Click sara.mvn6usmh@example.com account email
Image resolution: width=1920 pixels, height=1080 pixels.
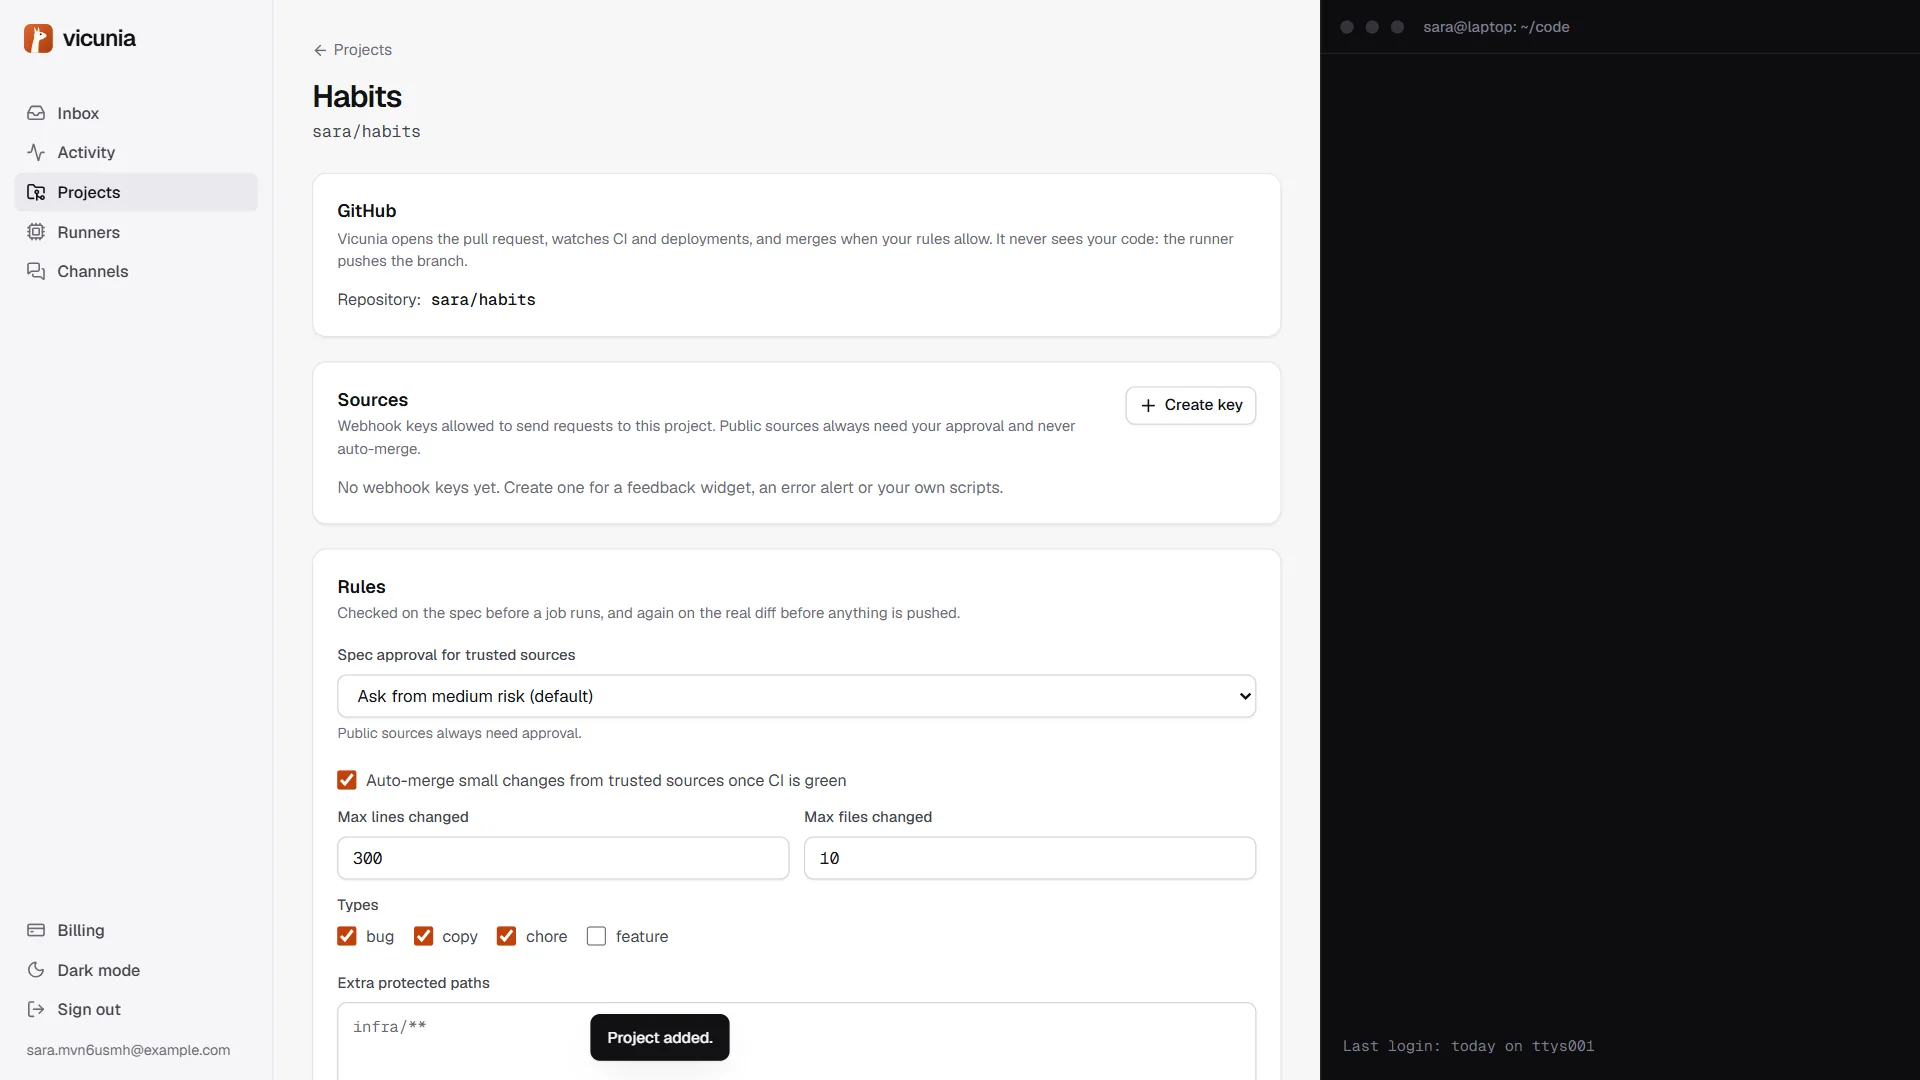point(128,1050)
